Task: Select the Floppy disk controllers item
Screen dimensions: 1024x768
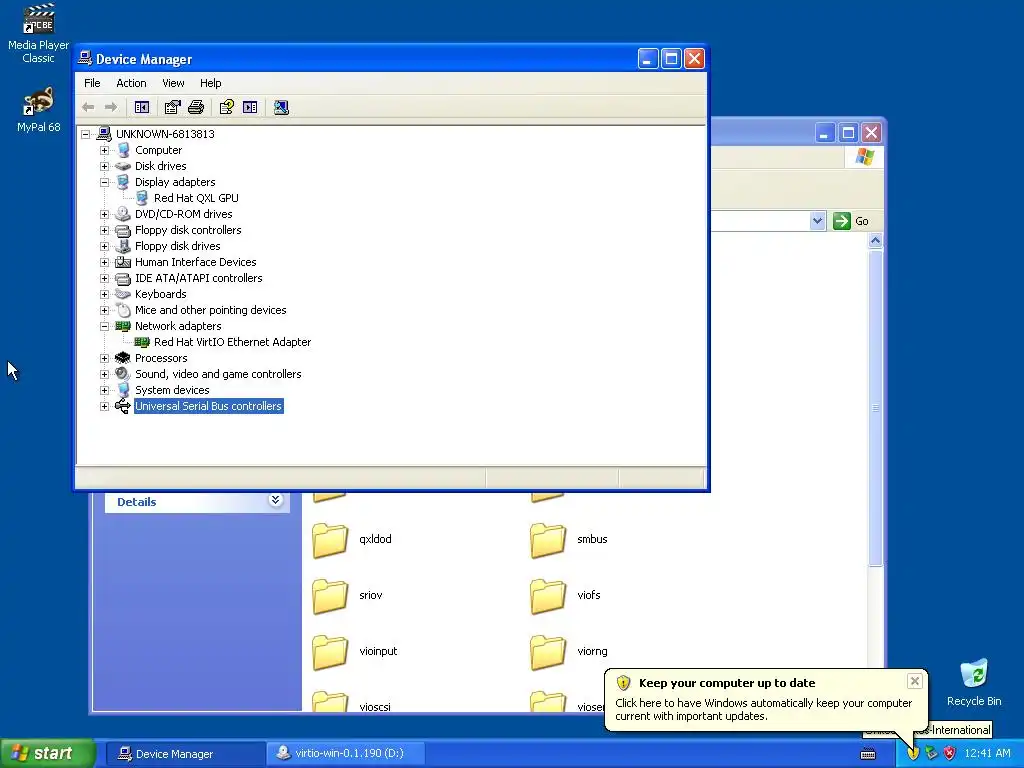Action: click(188, 231)
